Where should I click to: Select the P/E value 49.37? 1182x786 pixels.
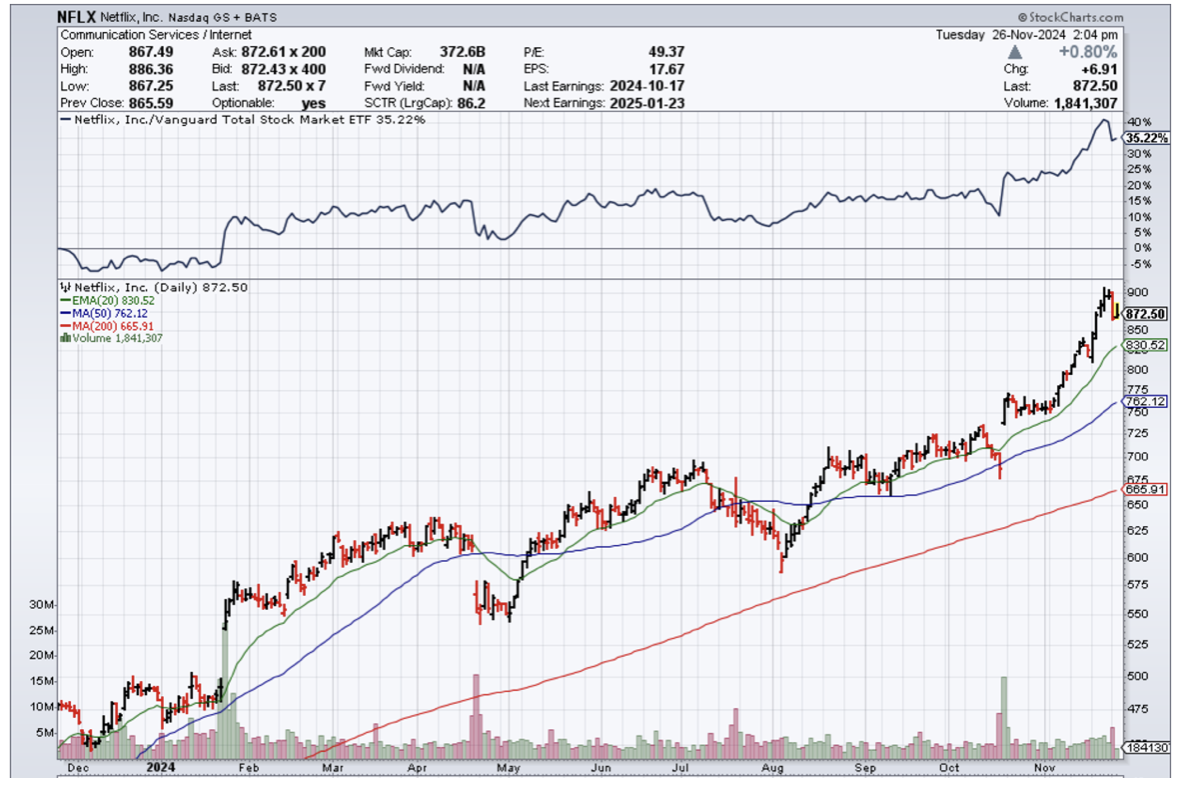pyautogui.click(x=666, y=52)
